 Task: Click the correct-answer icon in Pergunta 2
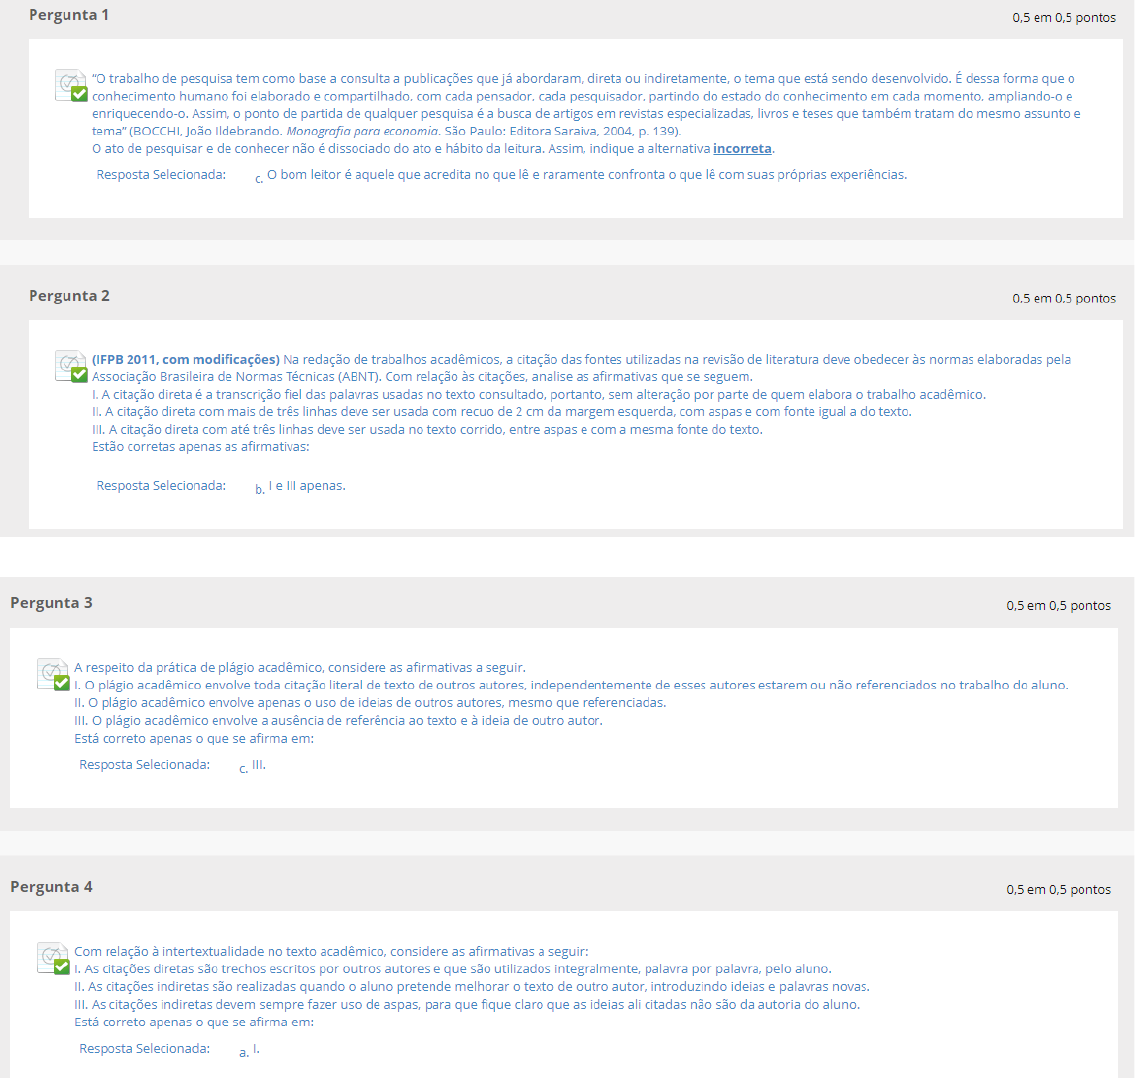pyautogui.click(x=72, y=367)
